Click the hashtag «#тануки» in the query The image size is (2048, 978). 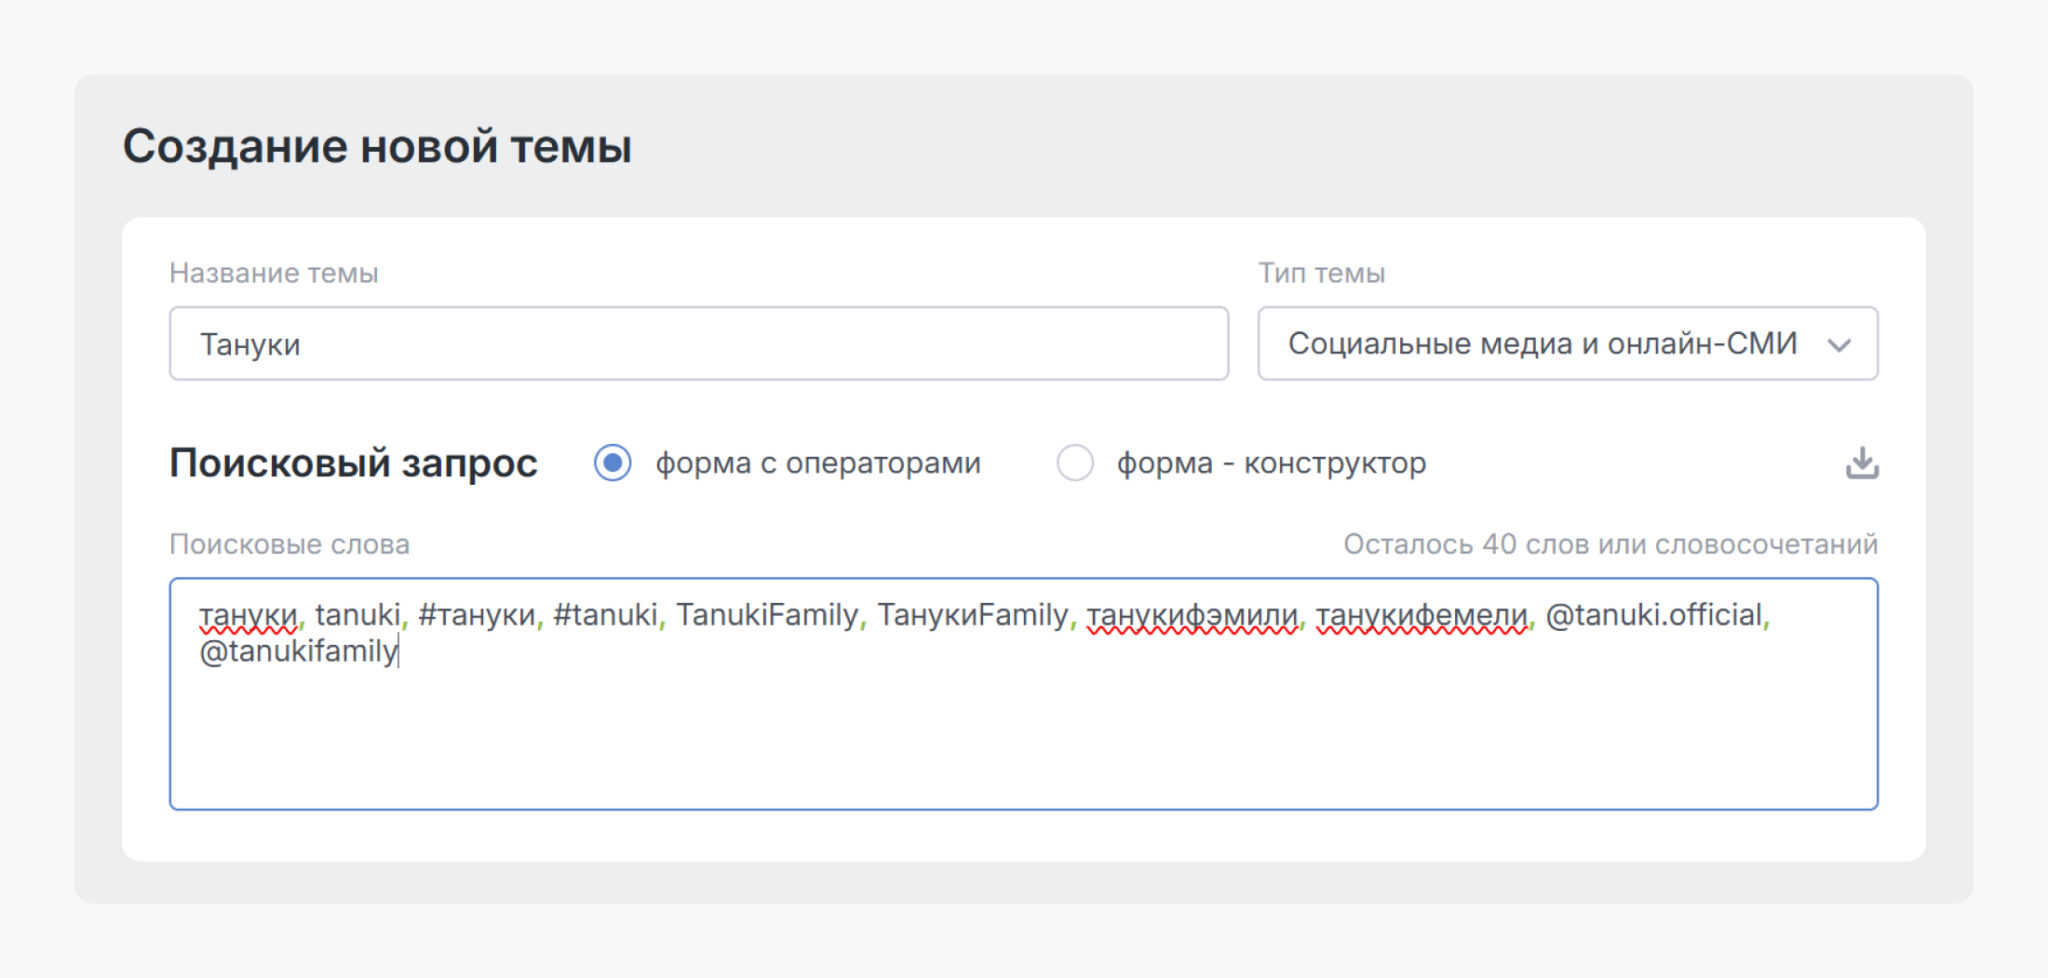click(x=477, y=615)
